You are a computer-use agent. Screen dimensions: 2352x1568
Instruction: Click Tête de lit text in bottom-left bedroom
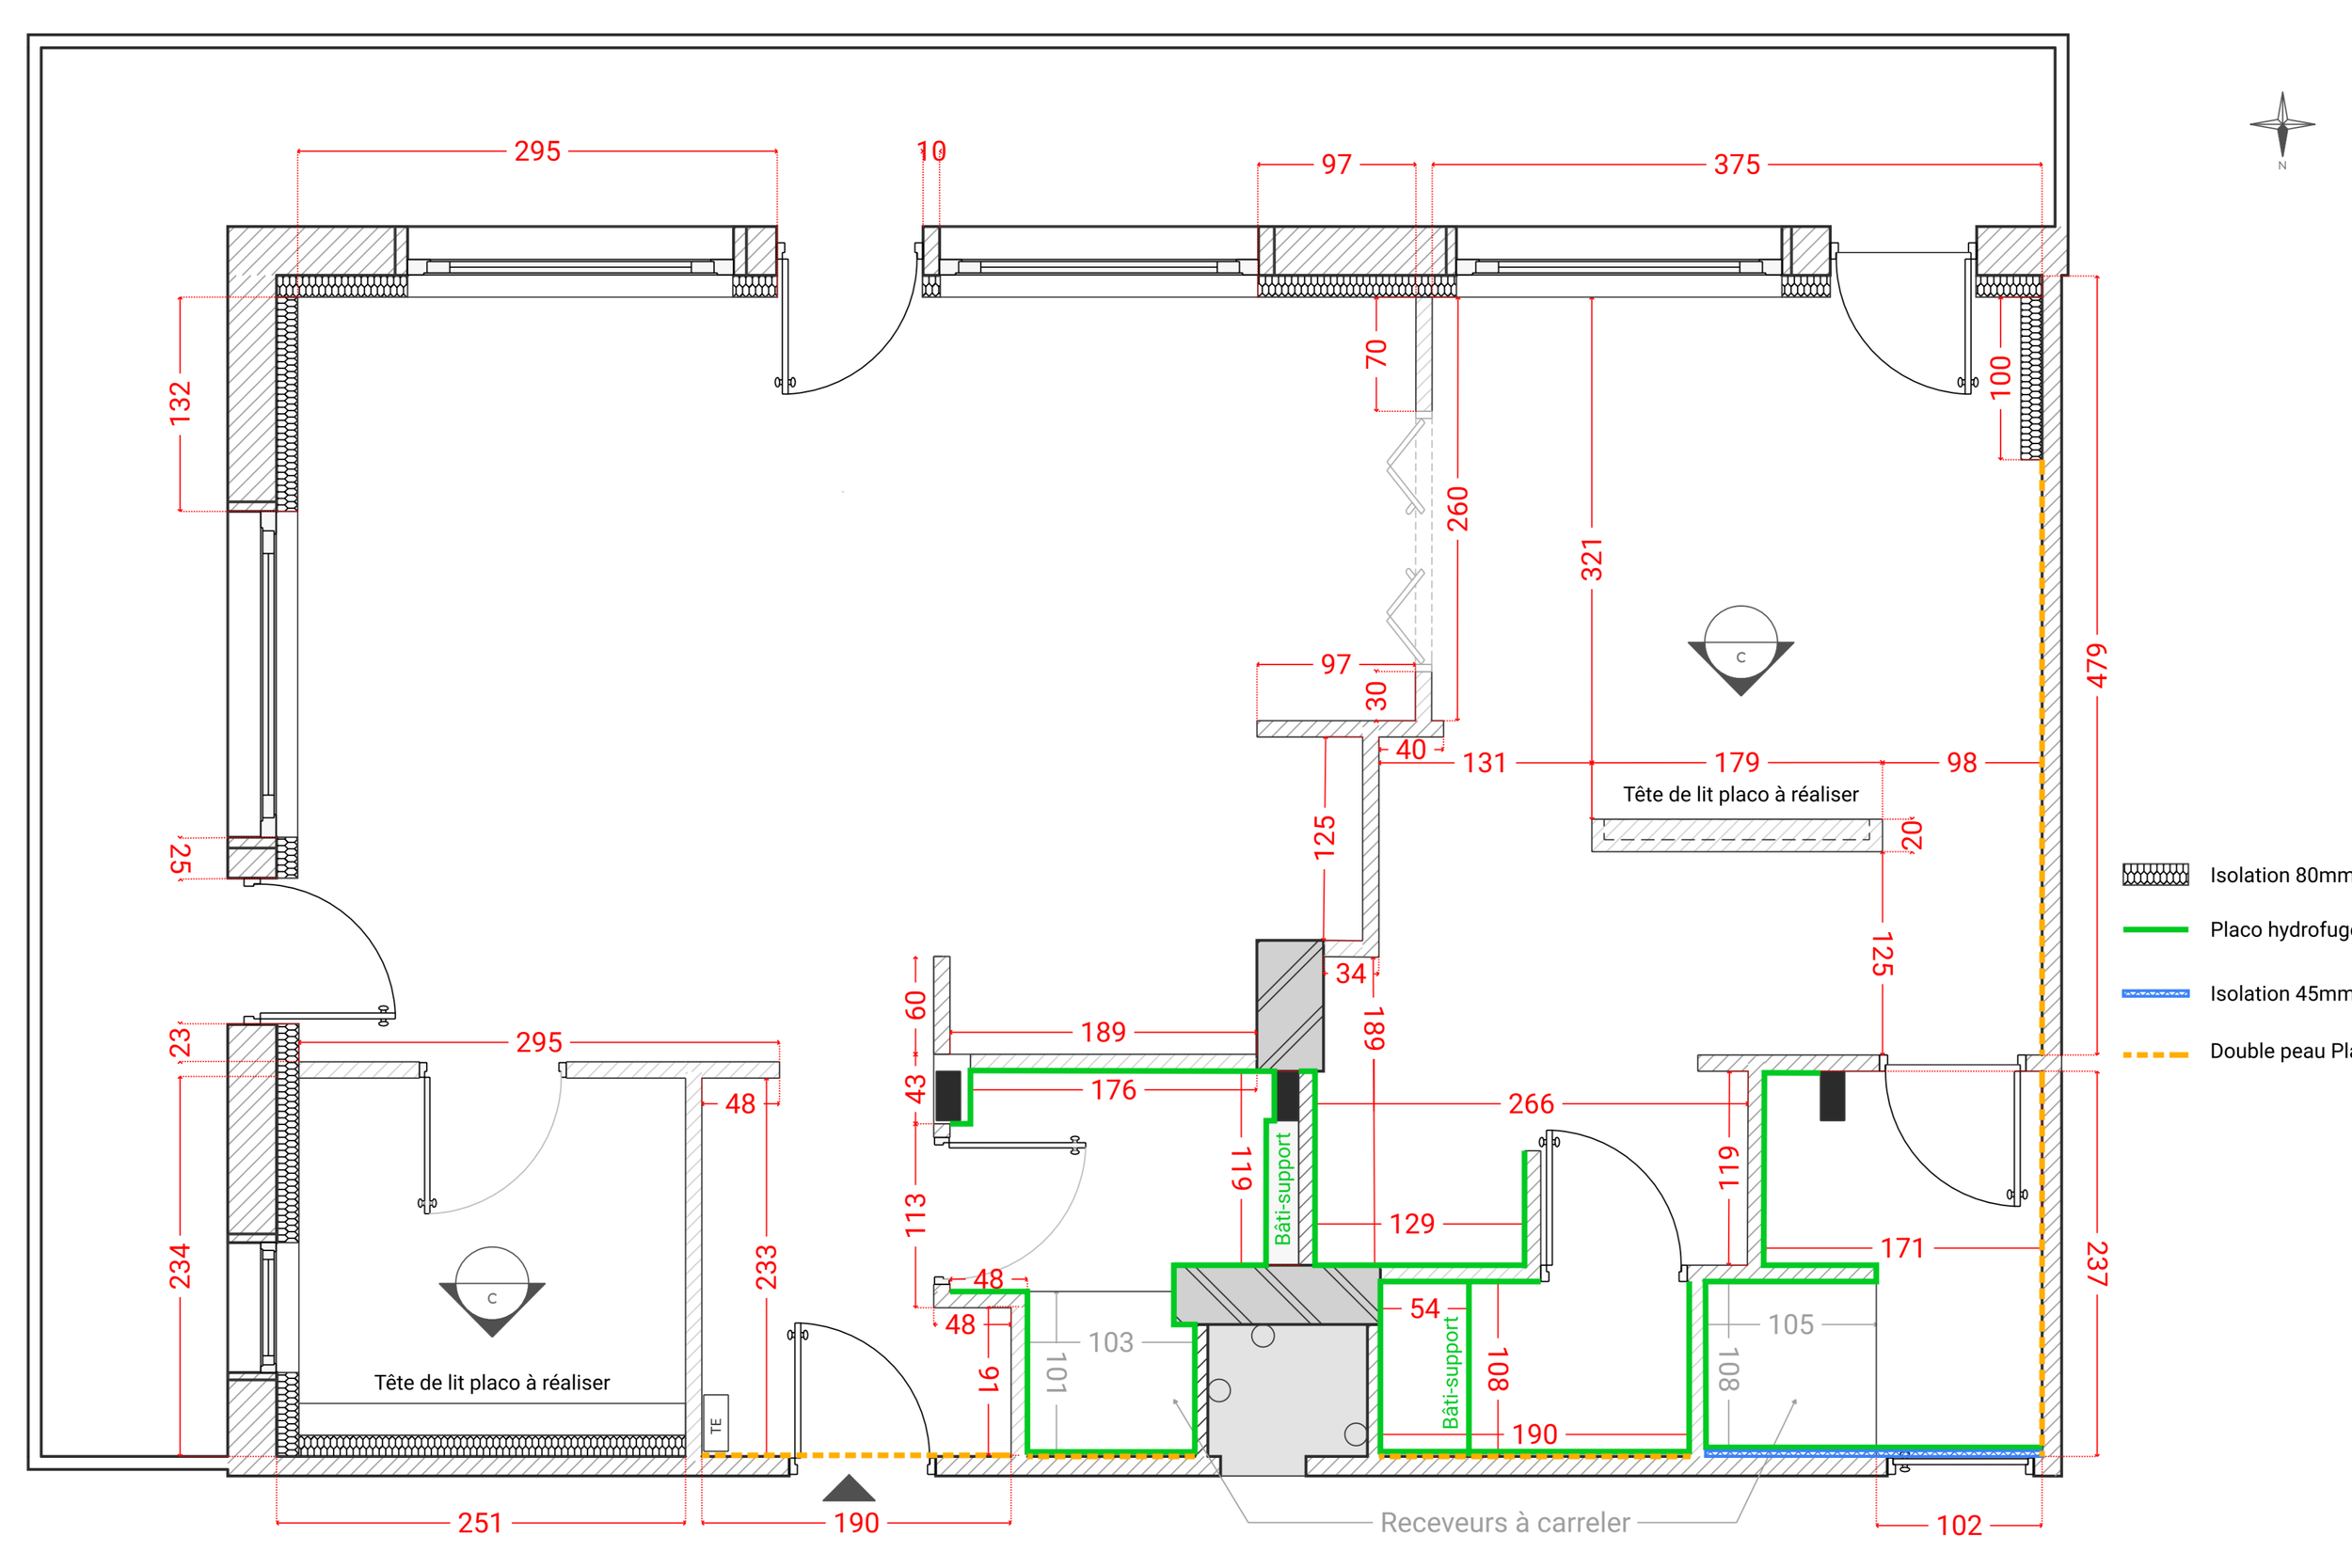(492, 1382)
